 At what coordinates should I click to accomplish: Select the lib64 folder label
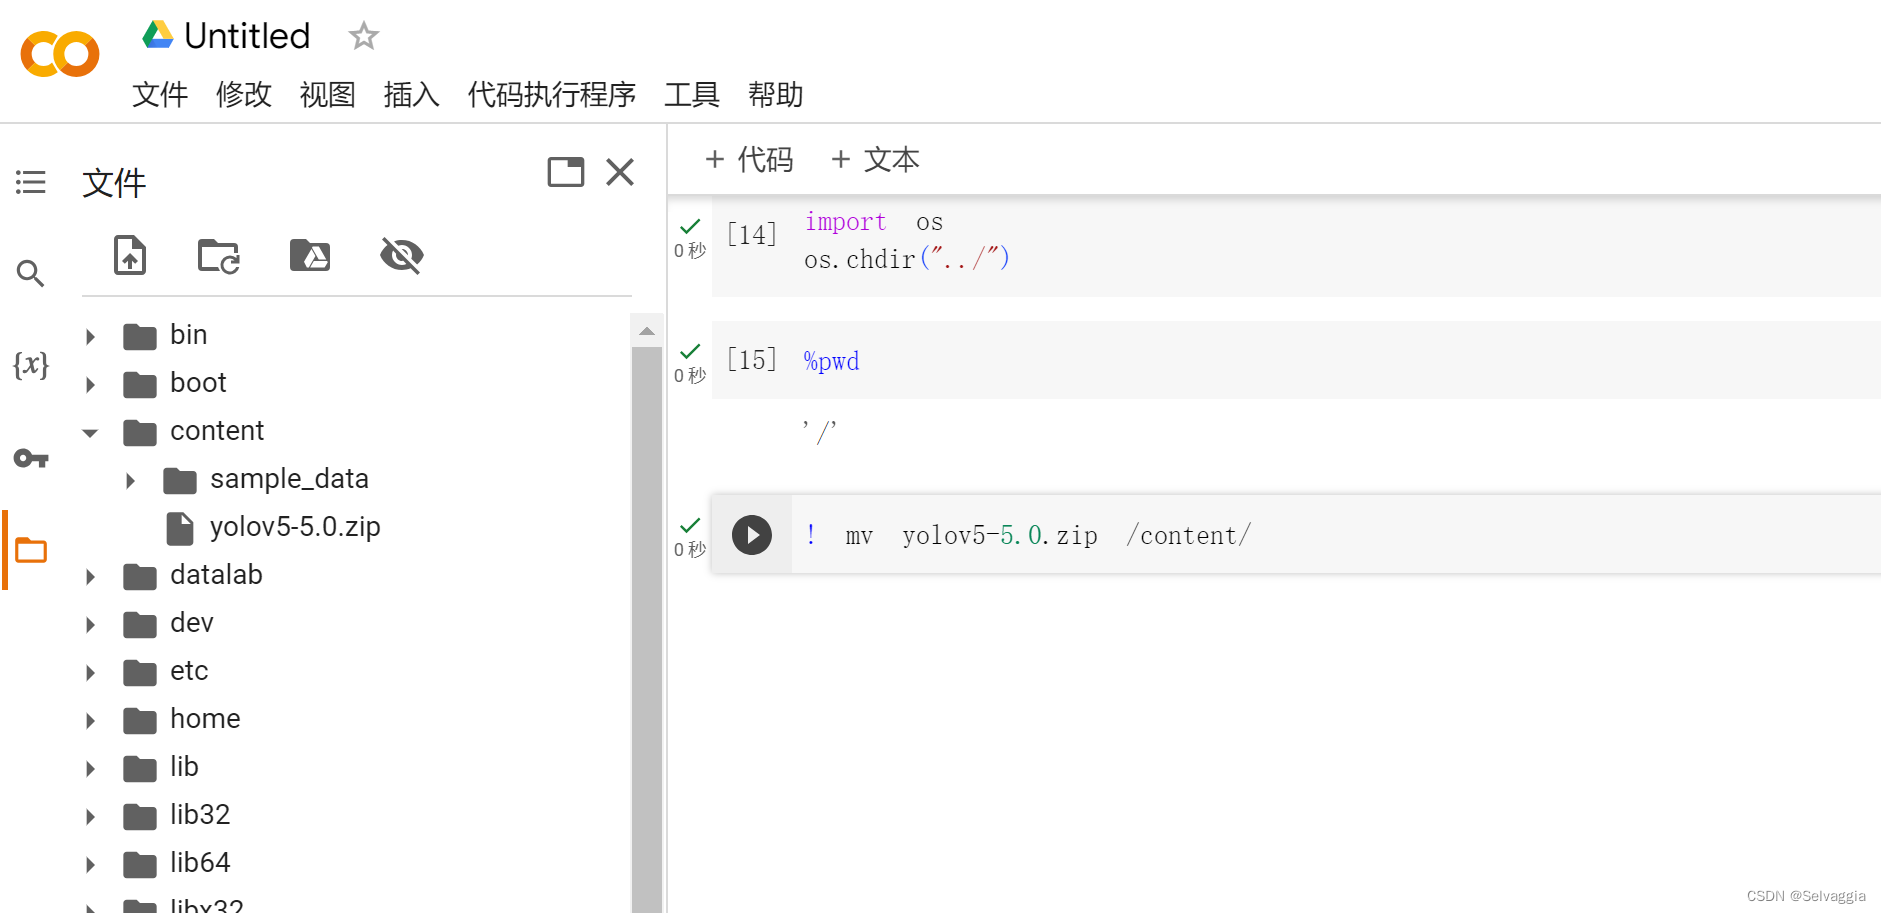coord(200,863)
